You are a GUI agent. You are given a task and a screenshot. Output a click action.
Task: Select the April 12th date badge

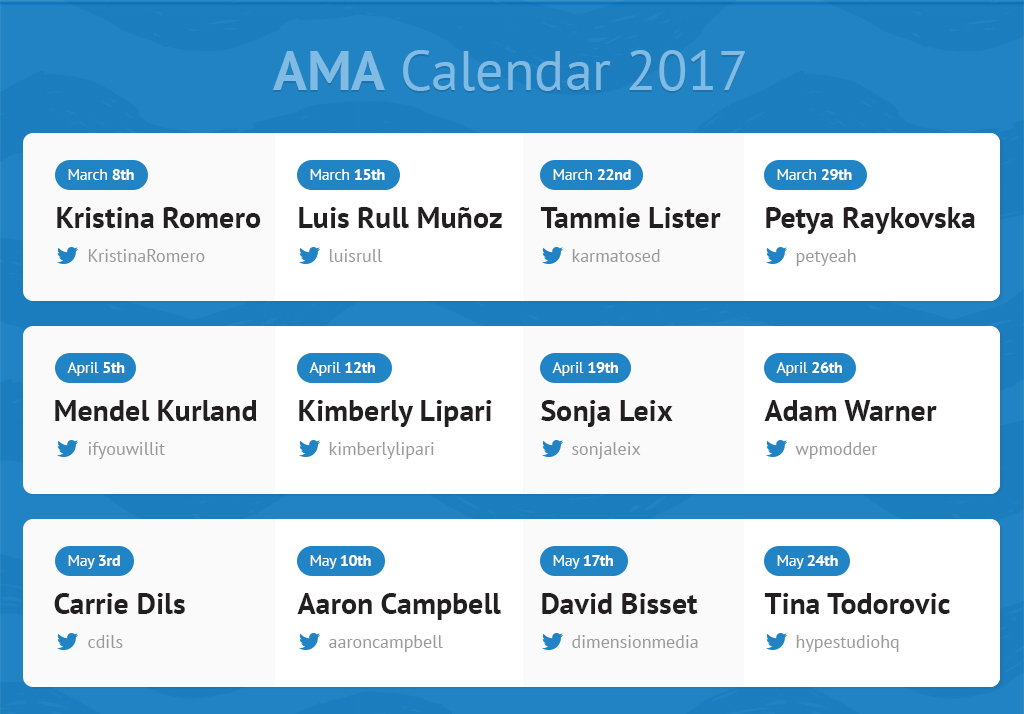coord(344,368)
